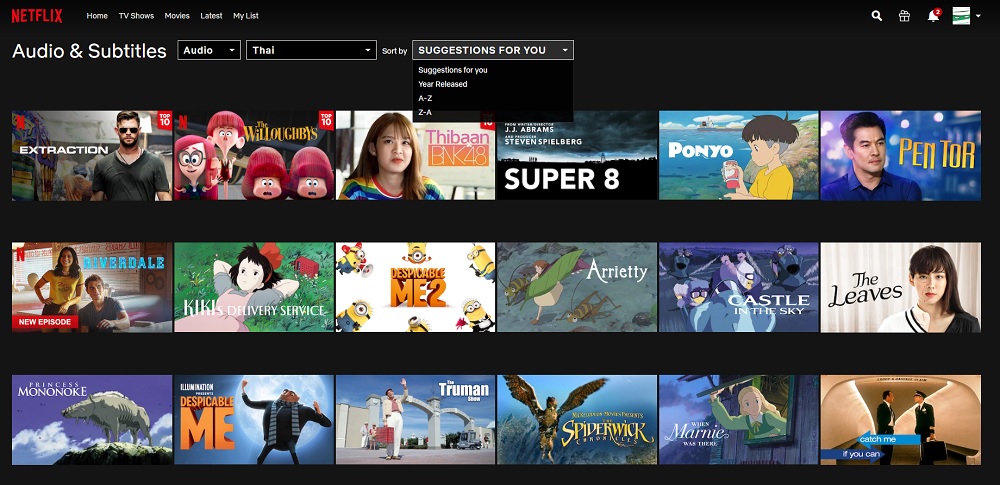Click the Top 10 badge on Extraction
Image resolution: width=1000 pixels, height=485 pixels.
(165, 120)
